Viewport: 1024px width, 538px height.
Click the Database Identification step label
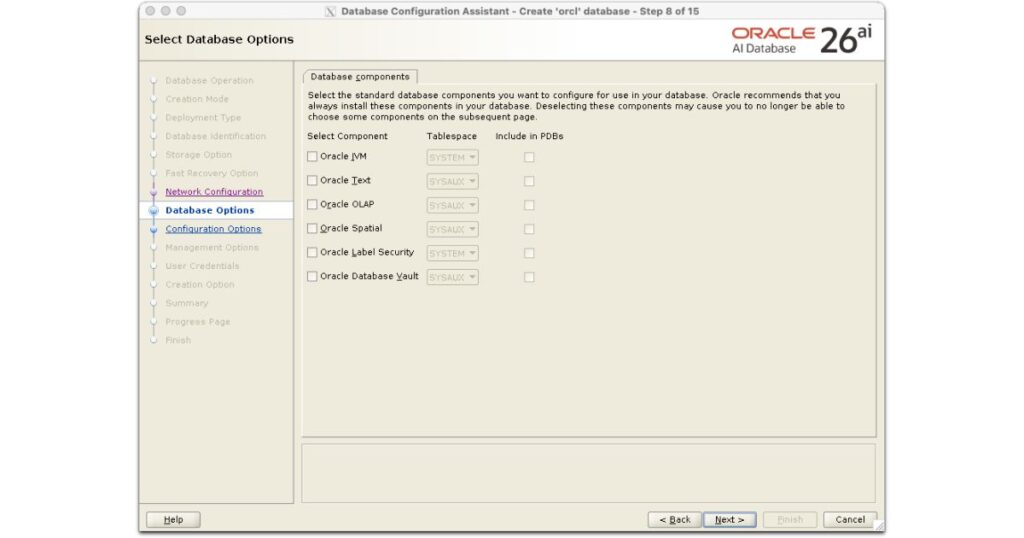click(x=216, y=136)
